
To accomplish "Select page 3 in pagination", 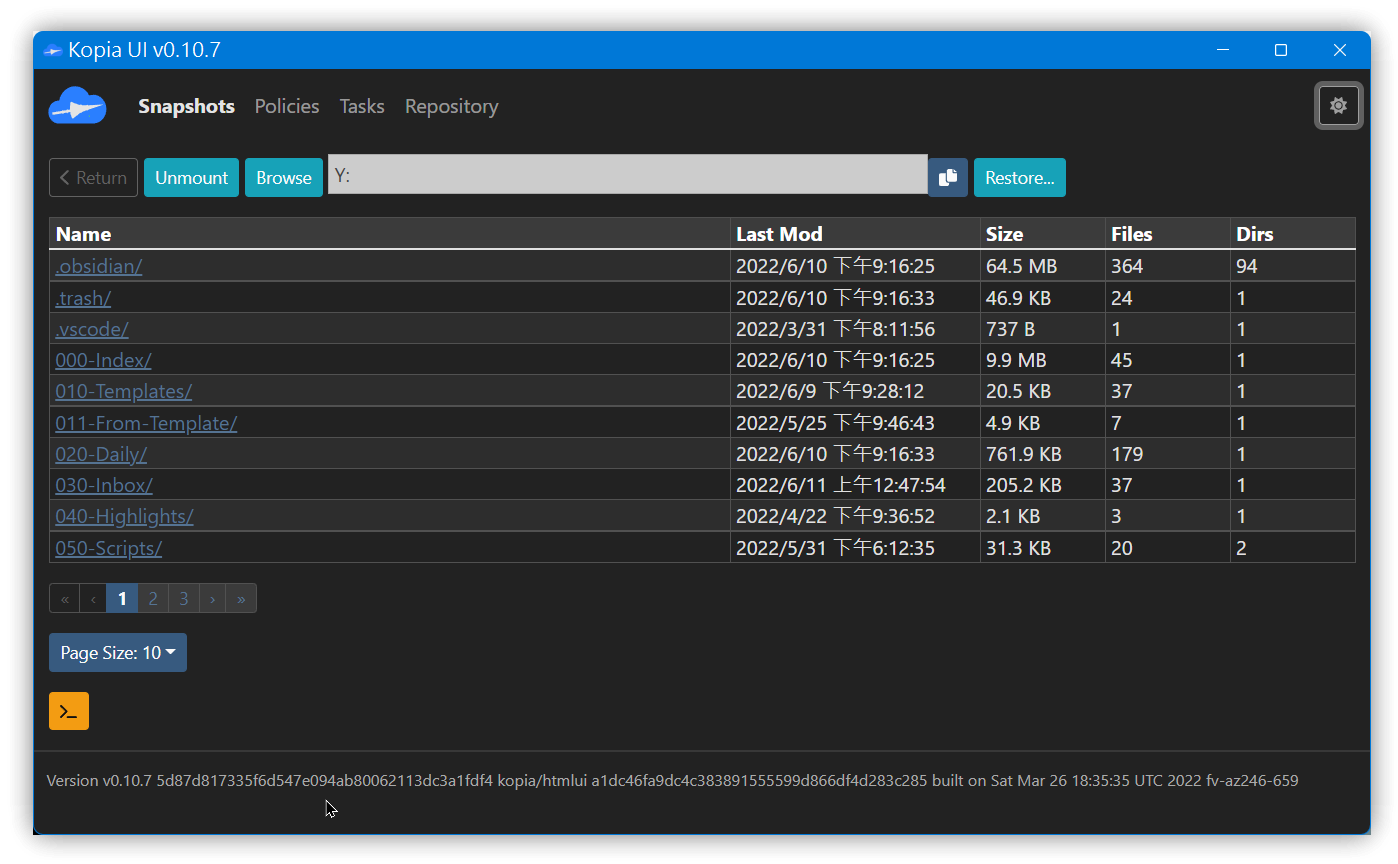I will tap(184, 598).
